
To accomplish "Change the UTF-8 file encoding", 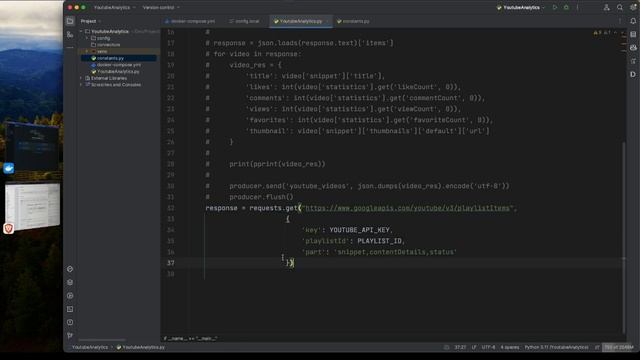I will 488,347.
